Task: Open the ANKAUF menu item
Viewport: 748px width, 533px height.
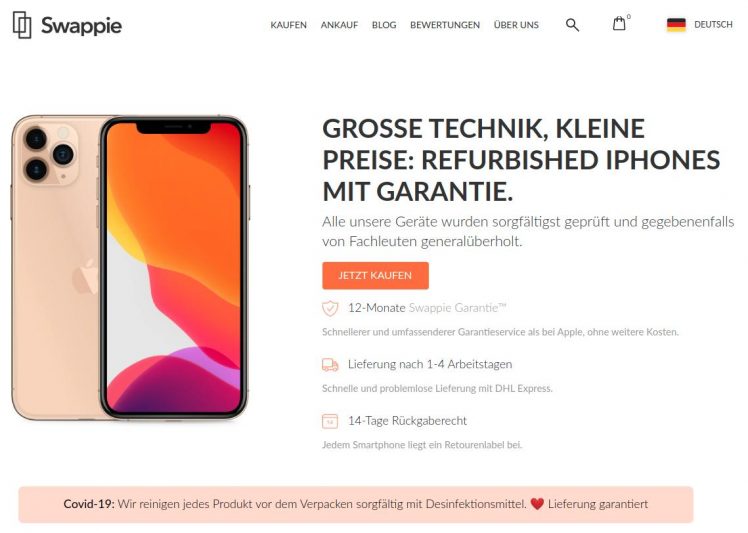Action: pos(339,25)
